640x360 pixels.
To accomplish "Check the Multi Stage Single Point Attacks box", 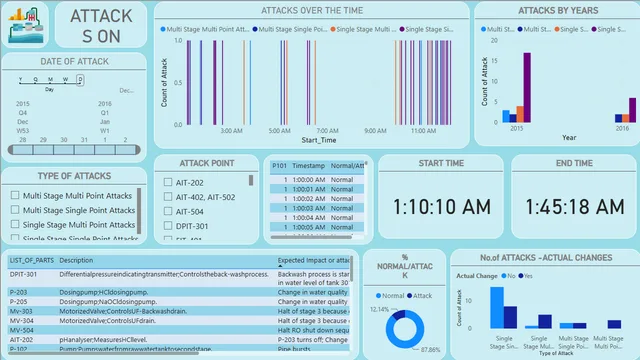I will pos(15,210).
